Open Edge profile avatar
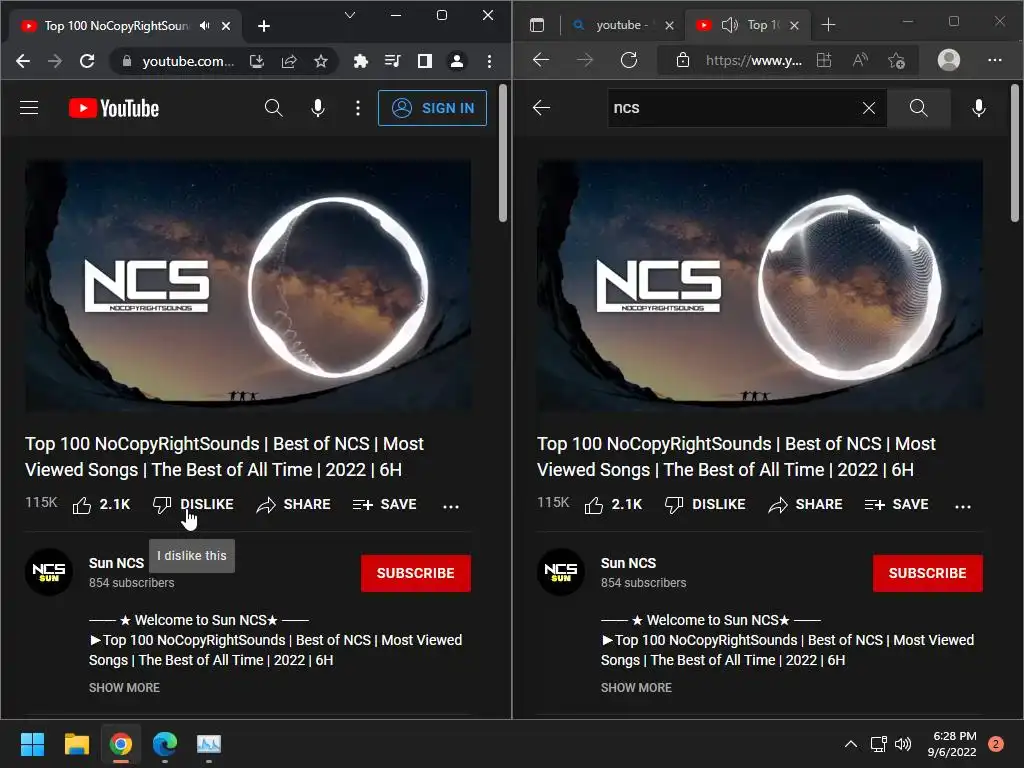The width and height of the screenshot is (1024, 768). (949, 60)
